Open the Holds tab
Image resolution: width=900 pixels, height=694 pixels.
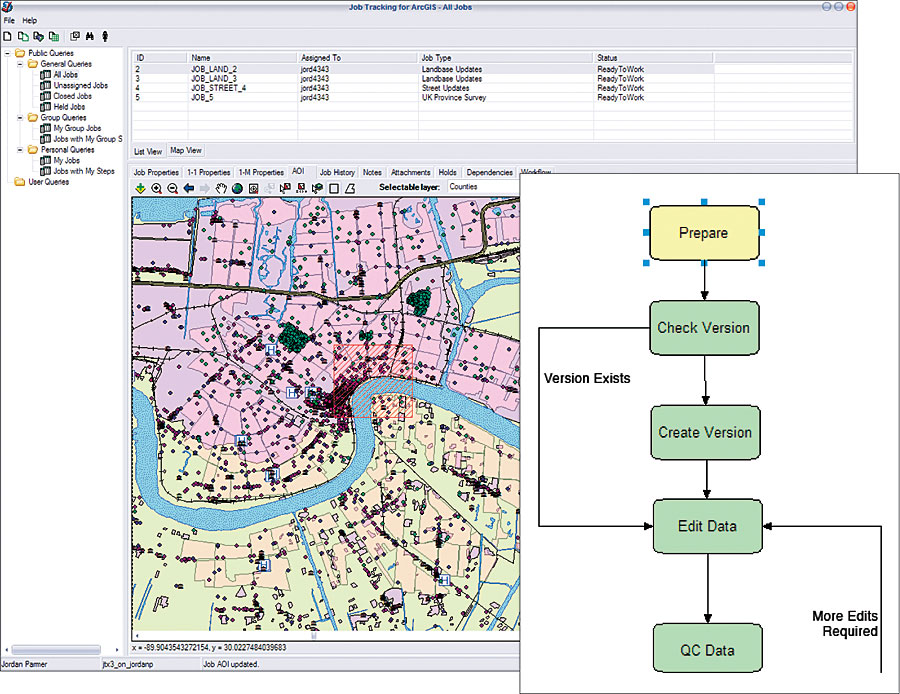tap(448, 172)
